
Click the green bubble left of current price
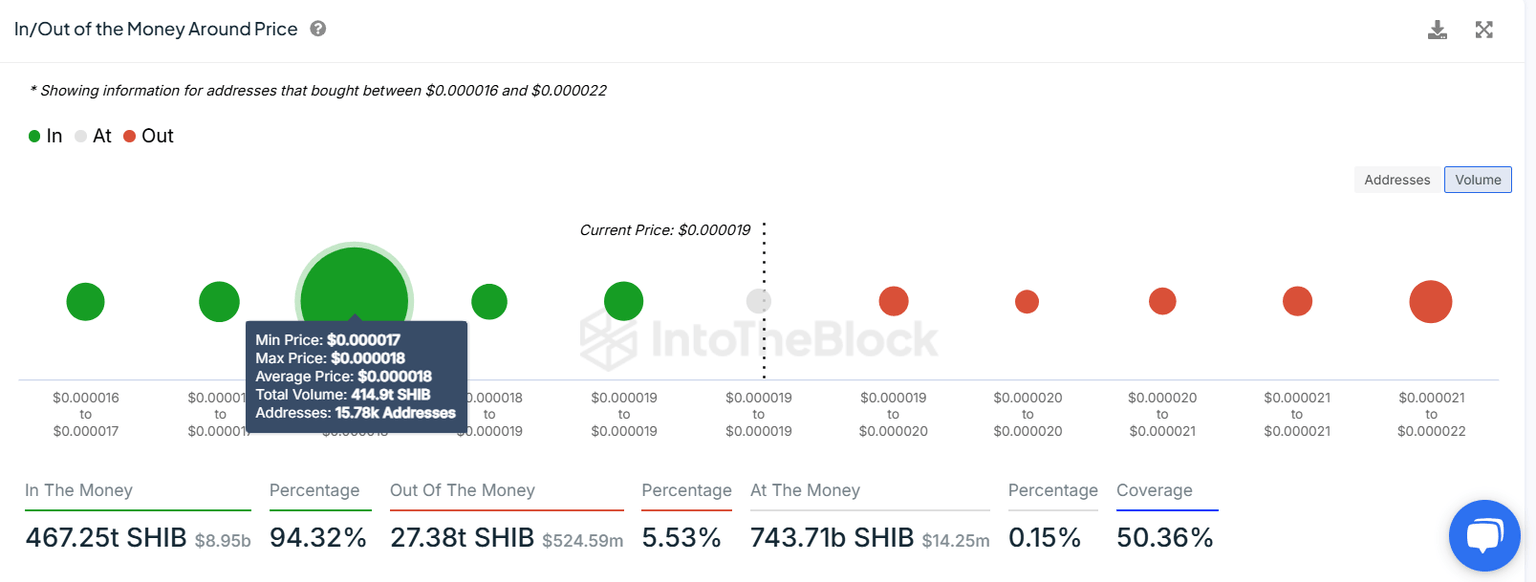click(623, 301)
